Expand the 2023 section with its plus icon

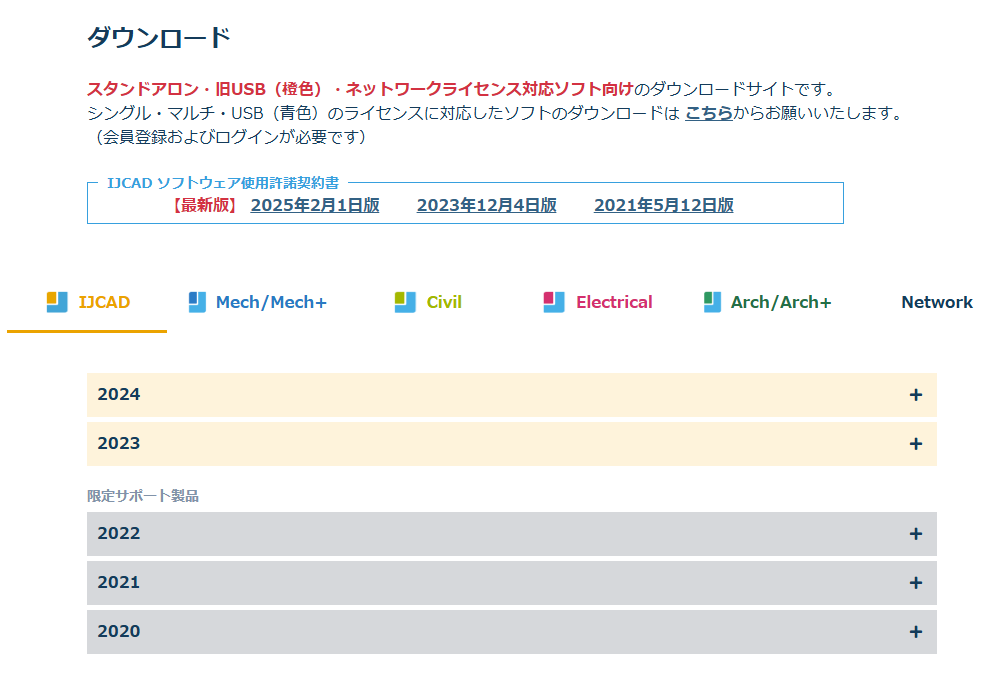(916, 443)
